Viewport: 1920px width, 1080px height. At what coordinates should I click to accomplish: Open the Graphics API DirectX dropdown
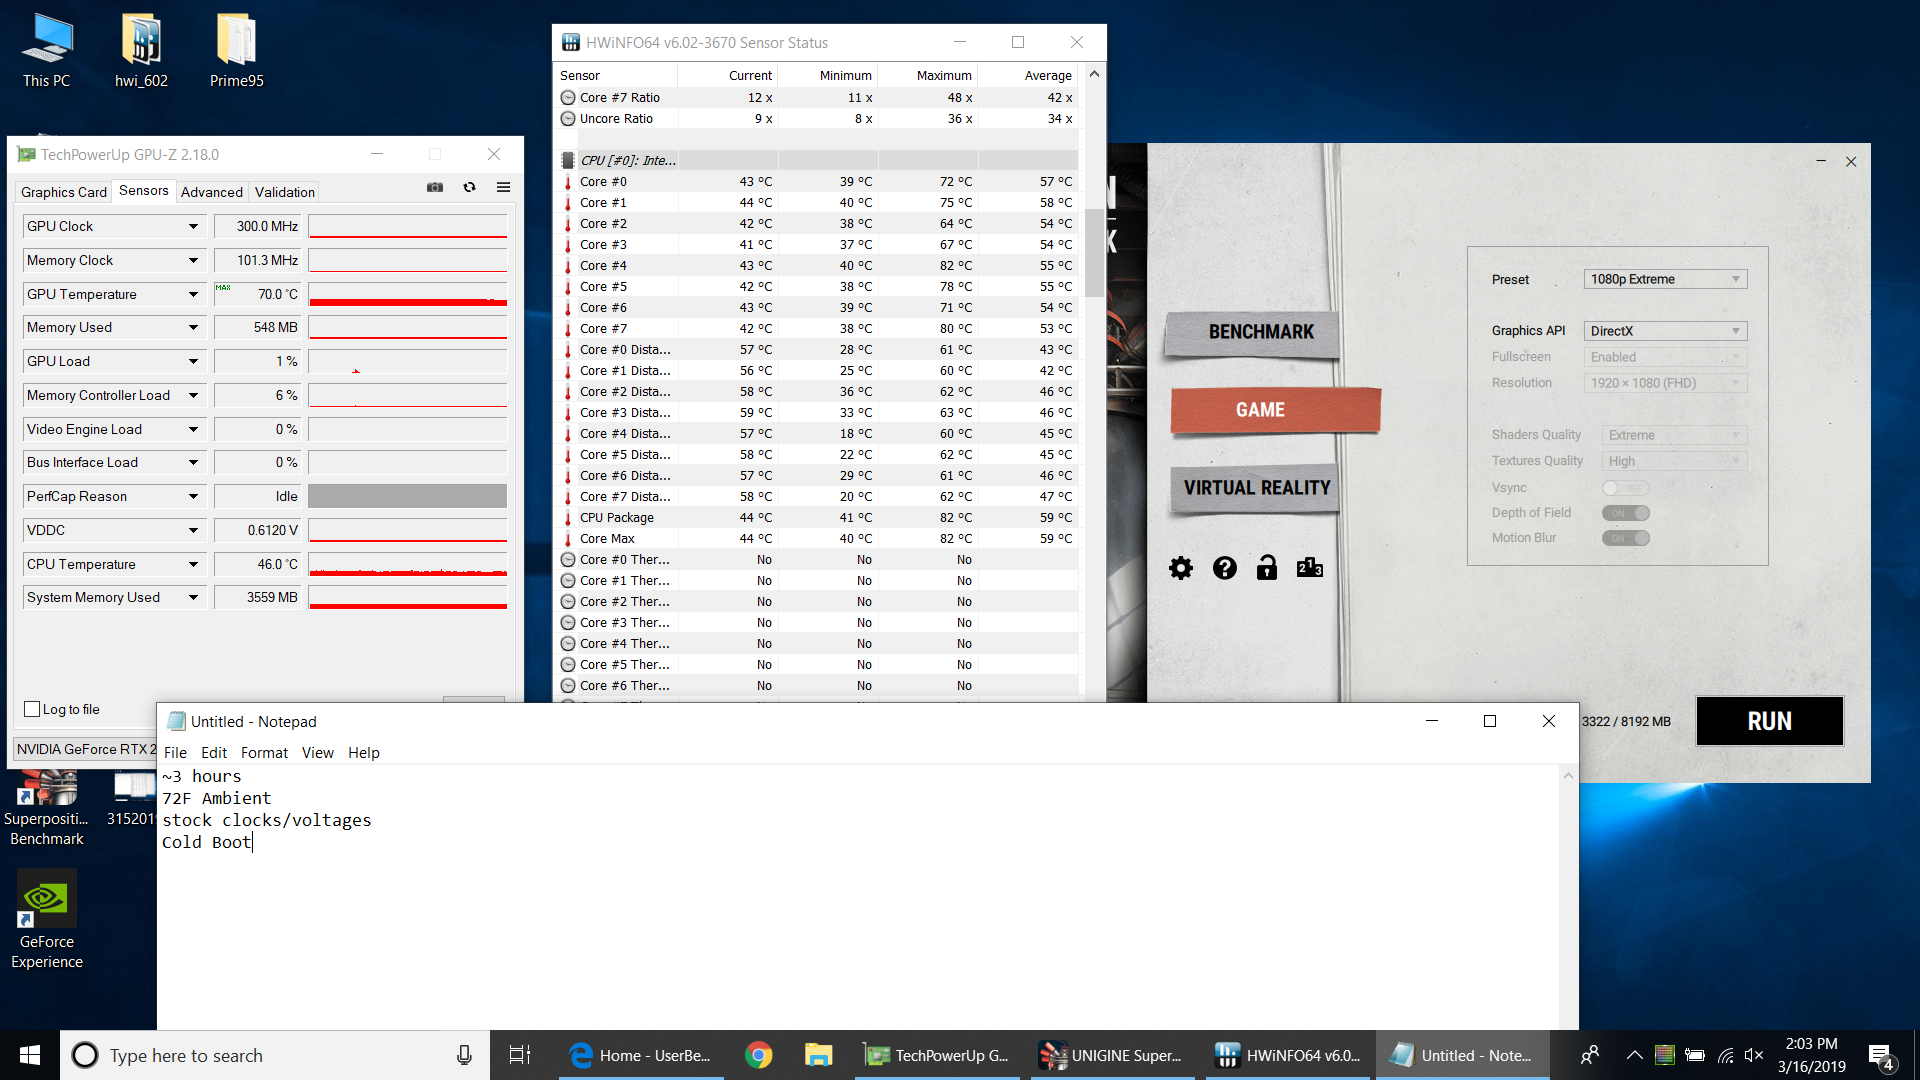1665,331
